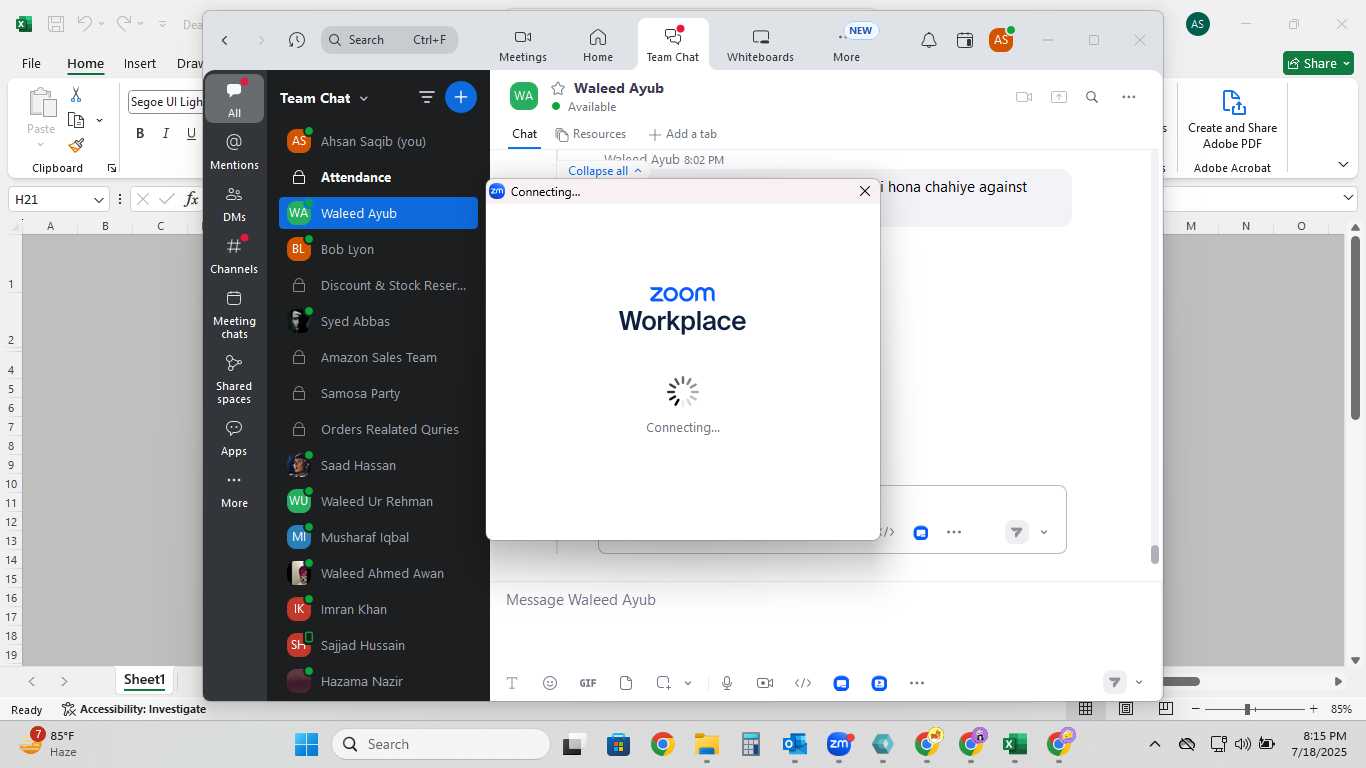Viewport: 1366px width, 768px height.
Task: Open Shared spaces in sidebar
Action: [x=234, y=379]
